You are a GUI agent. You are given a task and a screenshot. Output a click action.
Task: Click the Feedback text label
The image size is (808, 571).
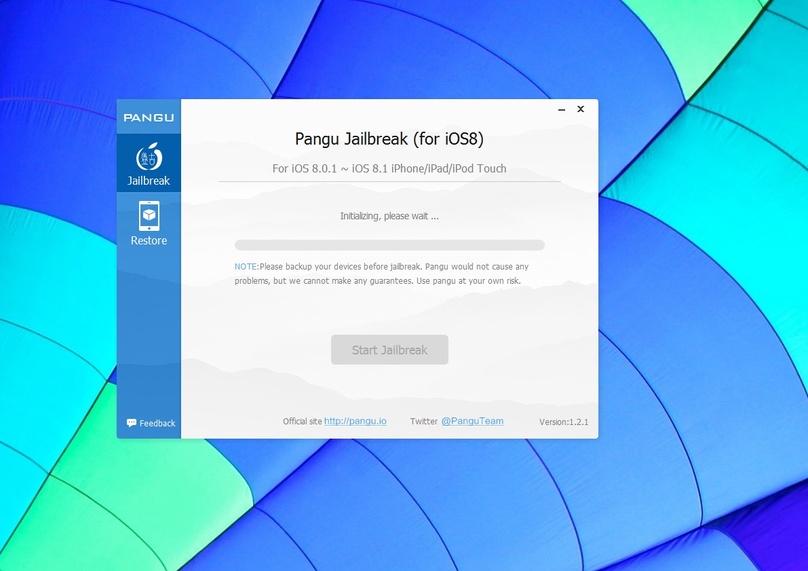pos(157,423)
